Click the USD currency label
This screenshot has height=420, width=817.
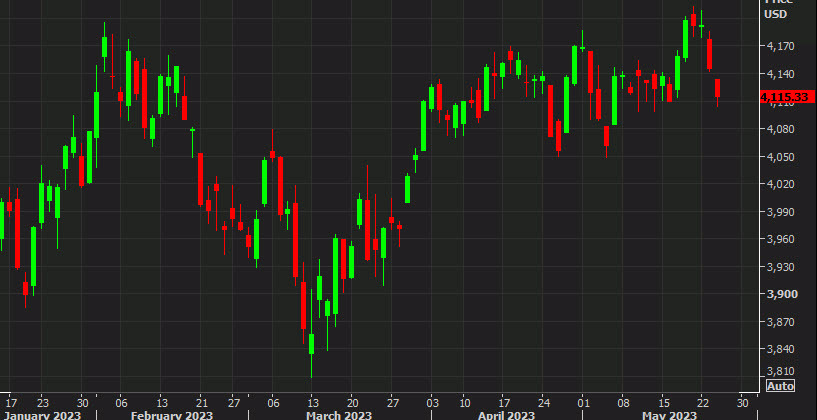tap(775, 15)
